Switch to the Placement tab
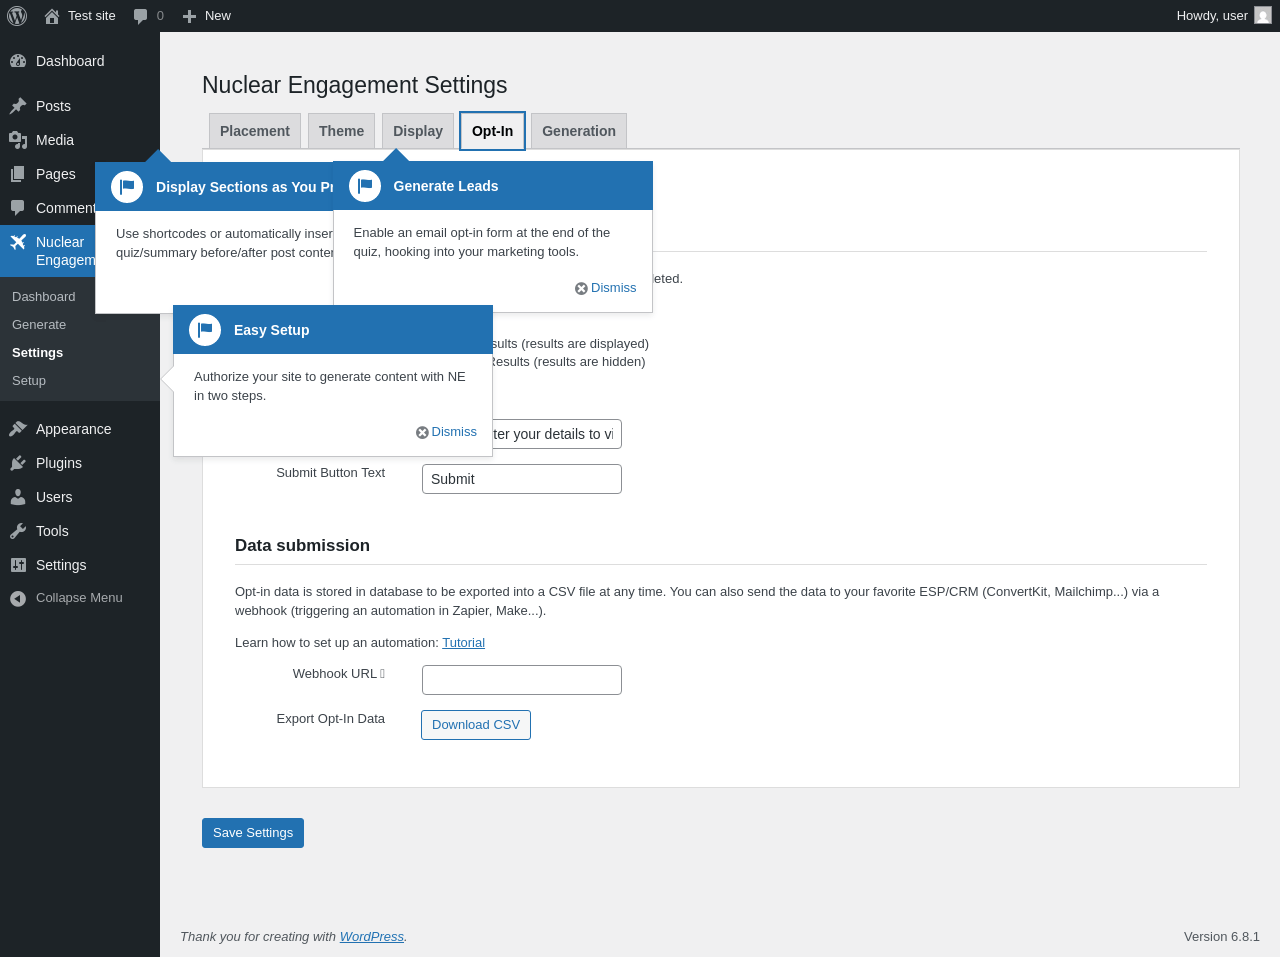The image size is (1280, 957). tap(255, 131)
